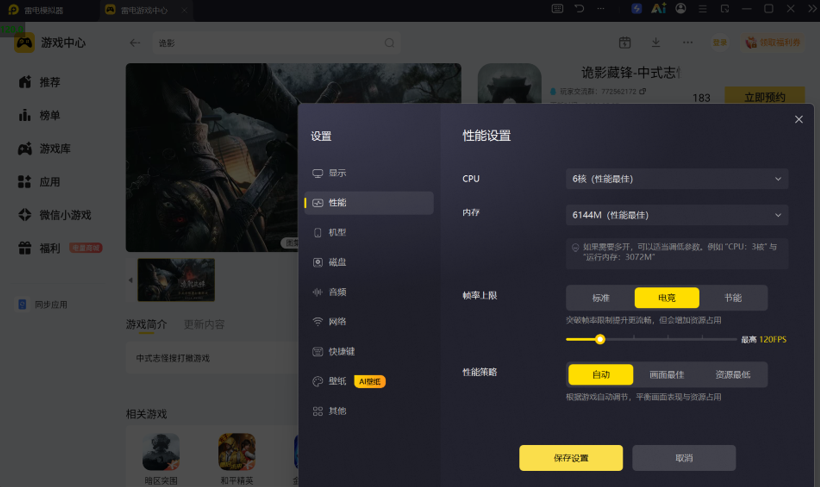Click the 登录 login avatar
The width and height of the screenshot is (820, 487).
(720, 42)
